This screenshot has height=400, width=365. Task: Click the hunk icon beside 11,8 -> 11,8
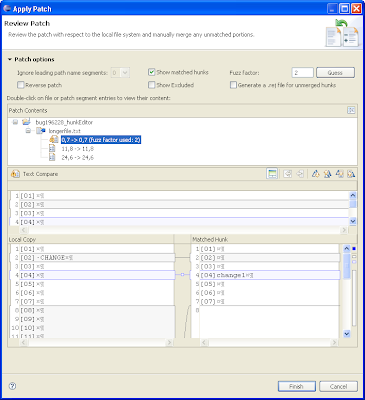(x=52, y=148)
